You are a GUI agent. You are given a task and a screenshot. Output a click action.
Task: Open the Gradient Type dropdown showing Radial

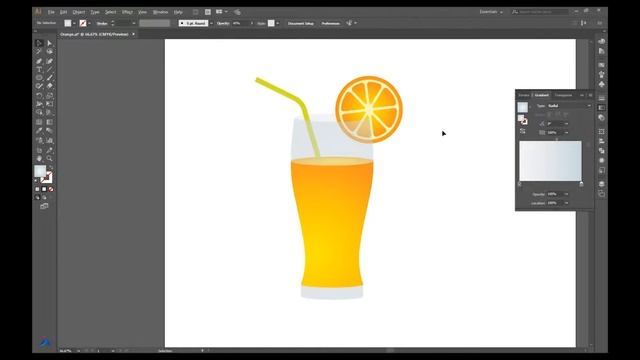point(569,106)
